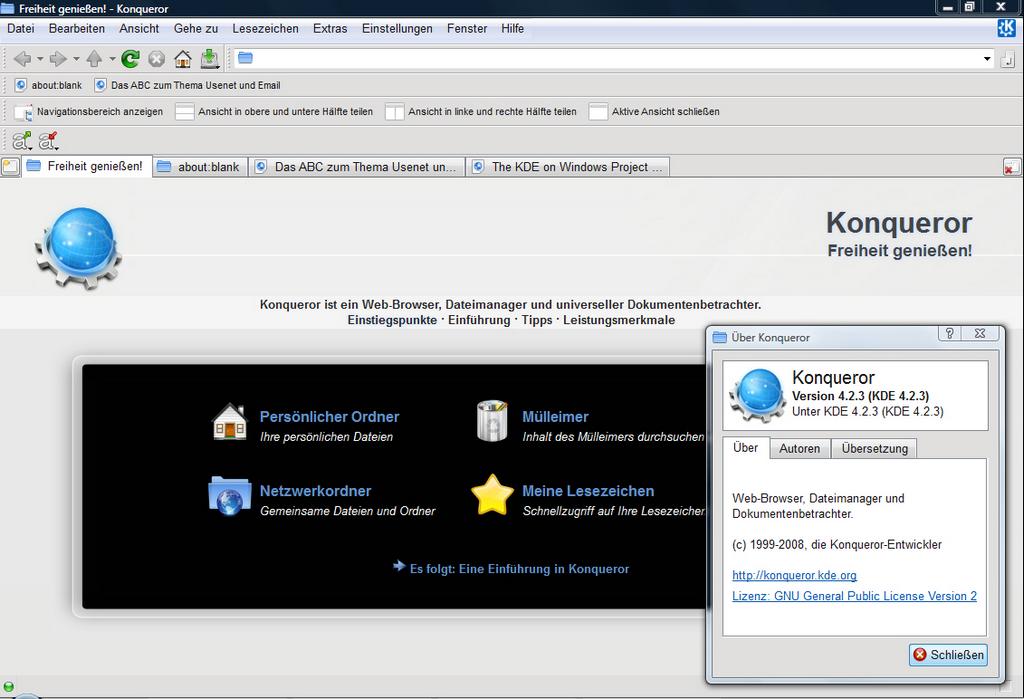Image resolution: width=1024 pixels, height=699 pixels.
Task: Open the Persönlicher Ordner house icon
Action: [x=229, y=422]
